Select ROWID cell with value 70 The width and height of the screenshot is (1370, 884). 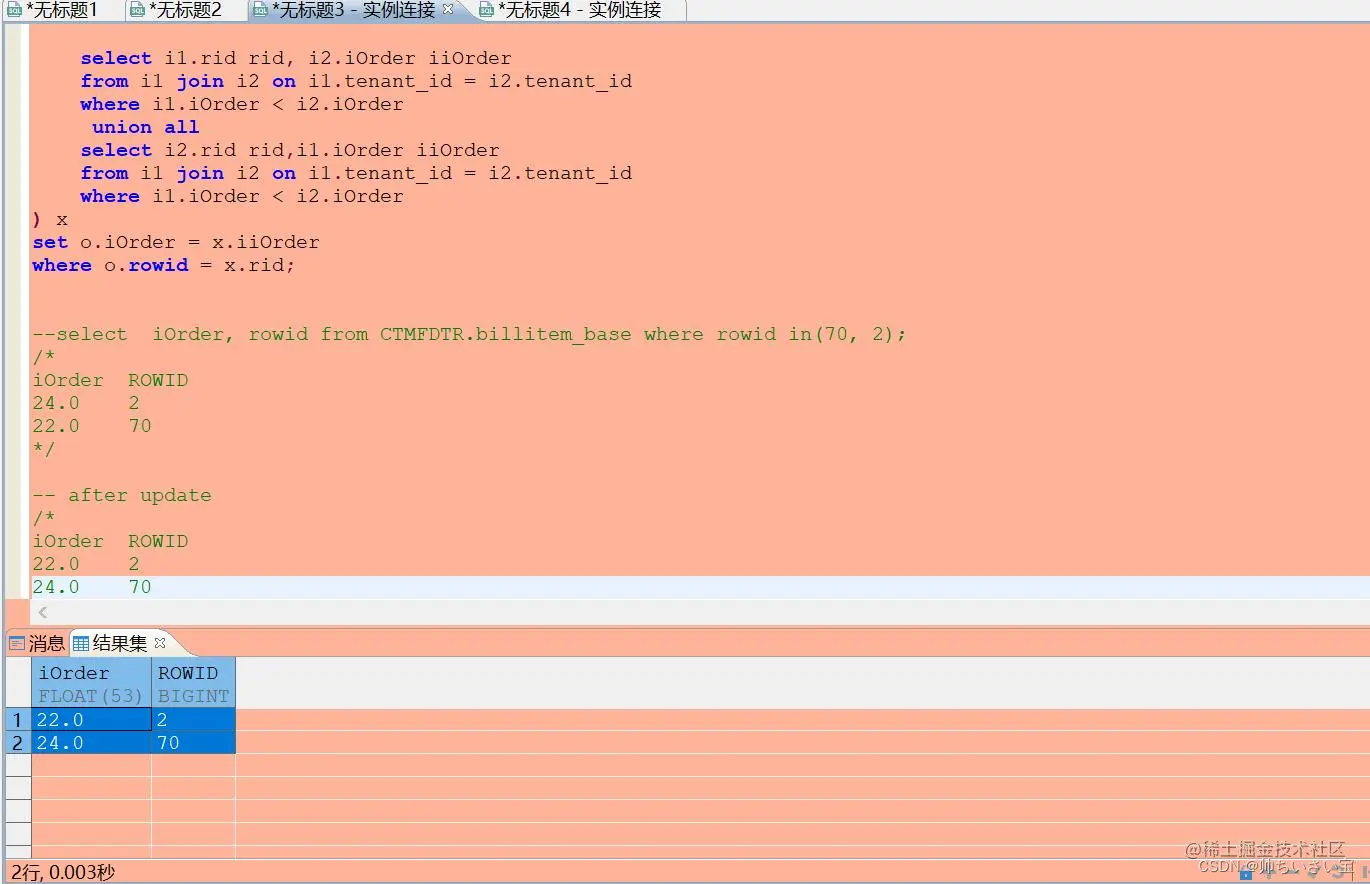click(x=193, y=743)
